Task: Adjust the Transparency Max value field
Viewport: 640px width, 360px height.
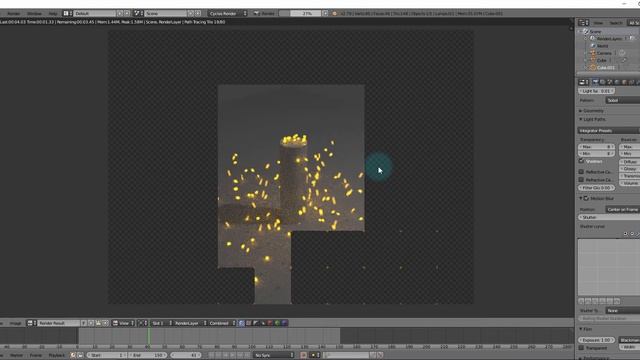Action: (x=596, y=147)
